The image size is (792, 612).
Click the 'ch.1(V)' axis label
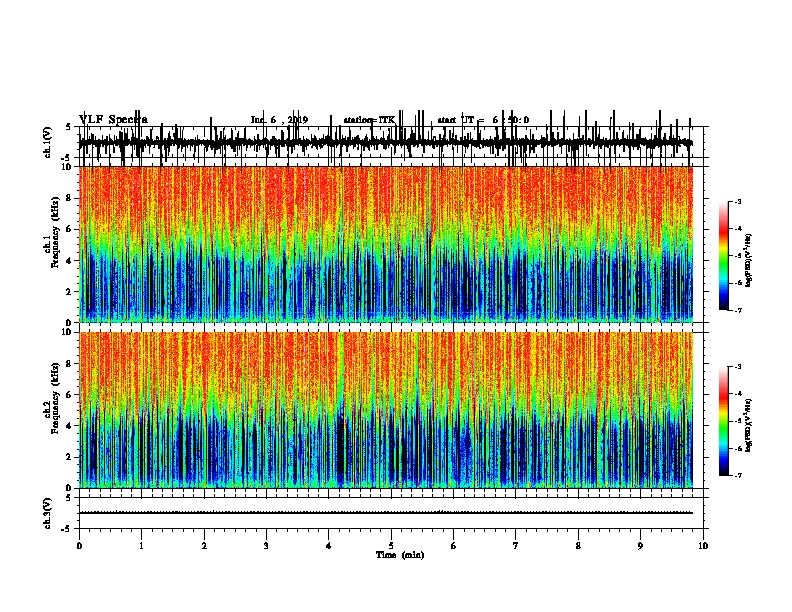(47, 142)
